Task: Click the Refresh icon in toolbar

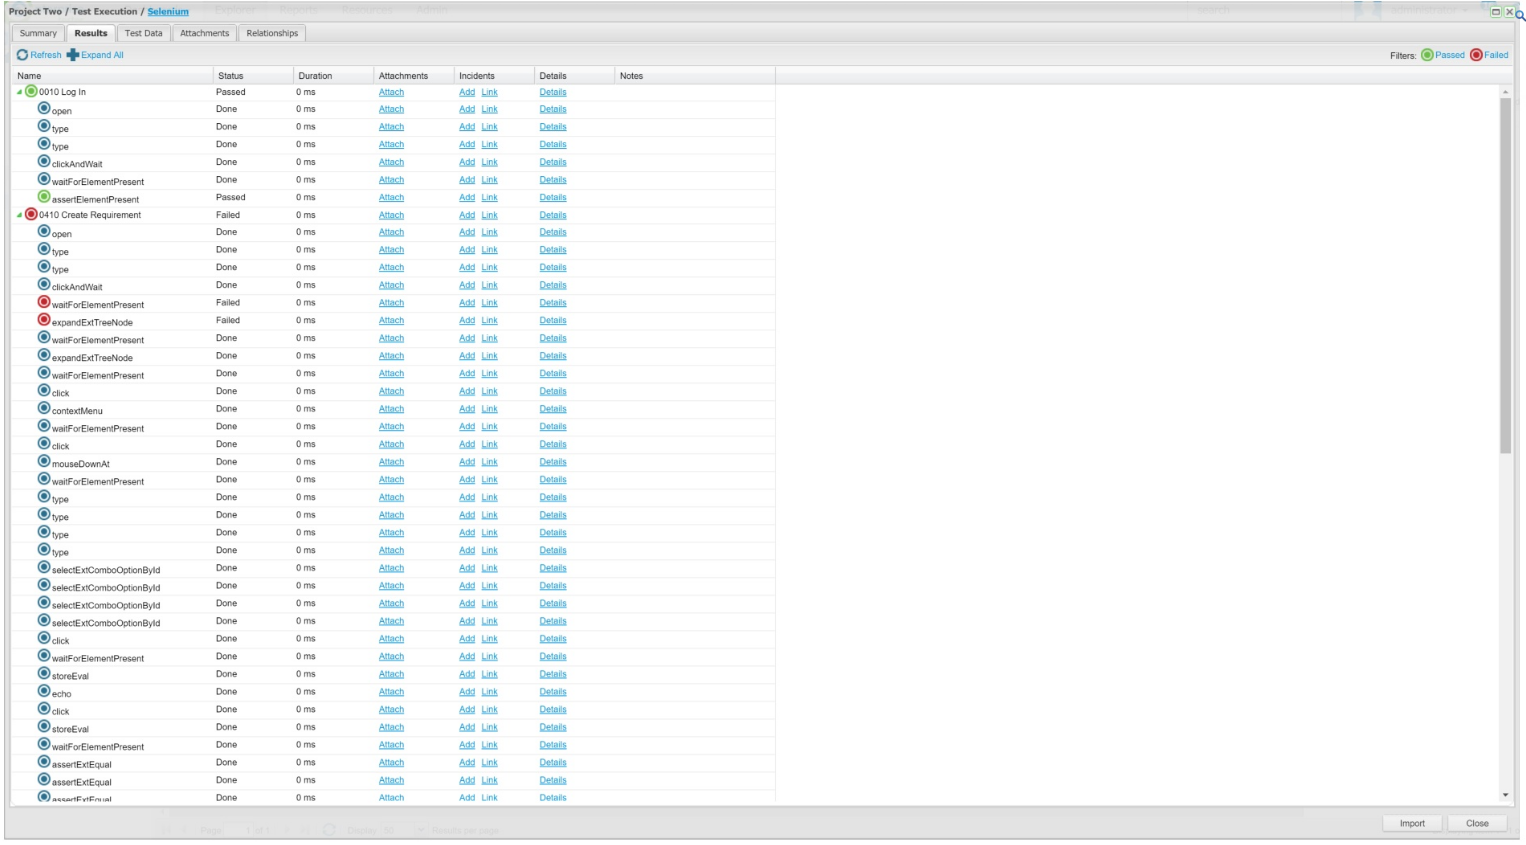Action: 22,55
